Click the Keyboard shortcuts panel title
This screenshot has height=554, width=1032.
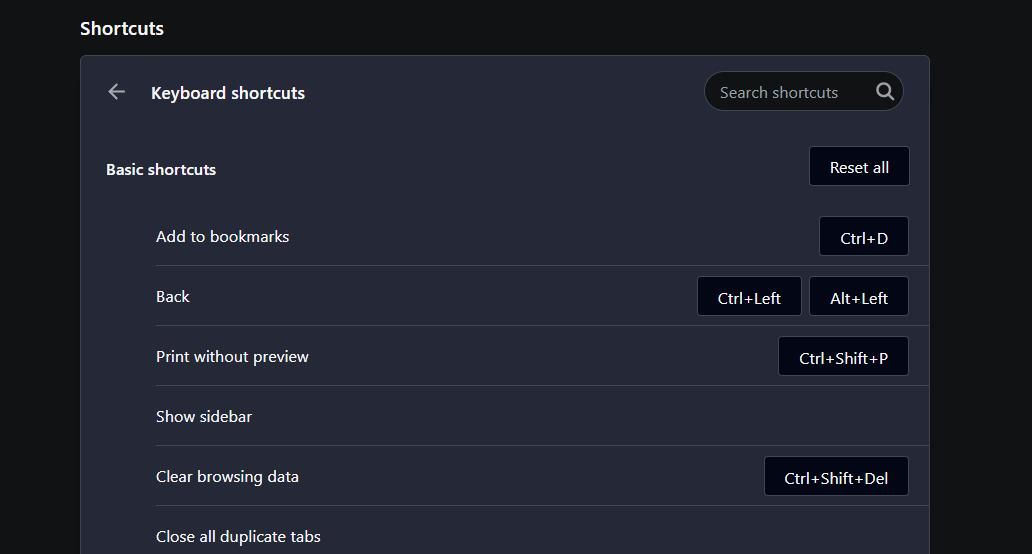click(228, 93)
